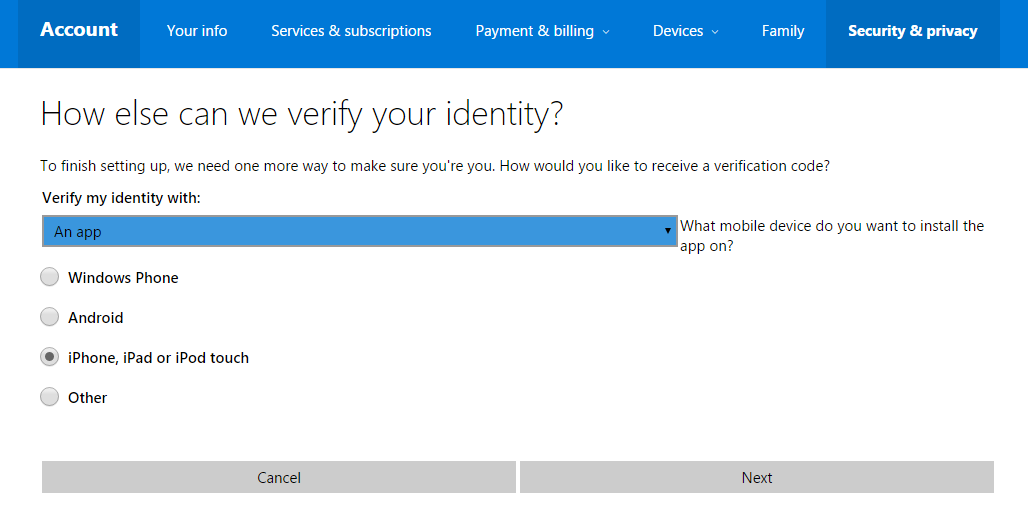Go to Services & subscriptions
Viewport: 1028px width, 512px height.
(x=351, y=31)
